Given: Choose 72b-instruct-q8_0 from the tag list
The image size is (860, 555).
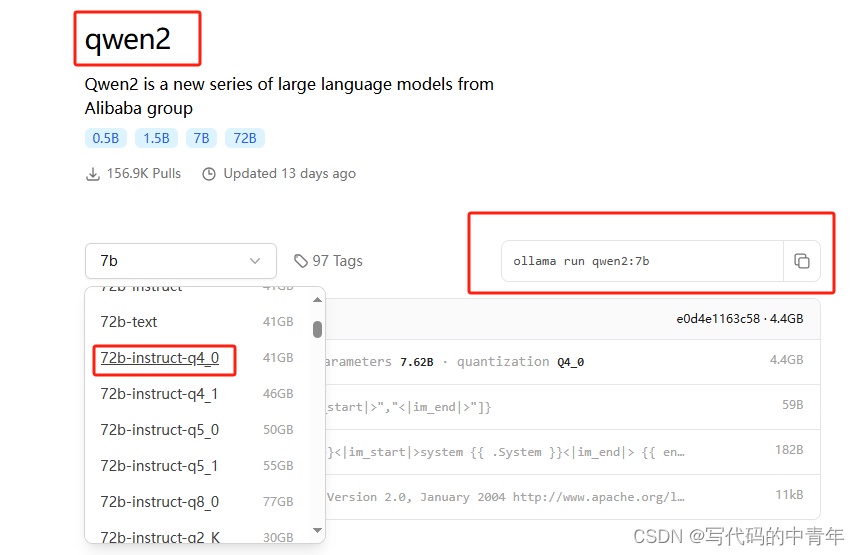Looking at the screenshot, I should [197, 502].
